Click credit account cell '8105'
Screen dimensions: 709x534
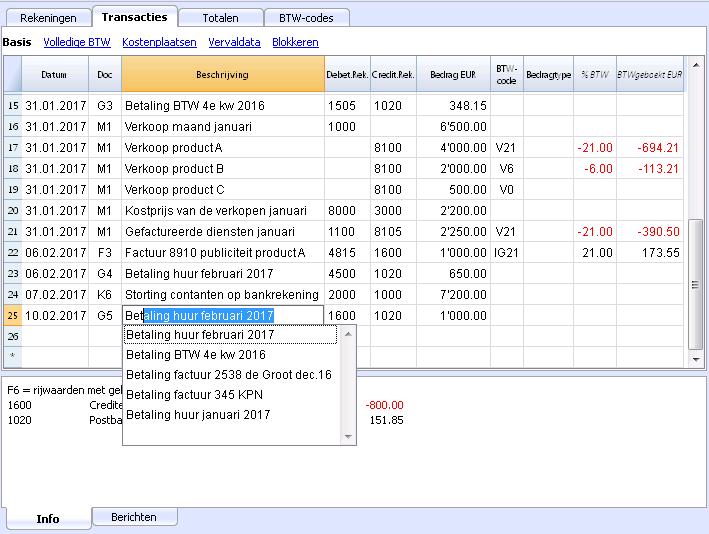(393, 232)
